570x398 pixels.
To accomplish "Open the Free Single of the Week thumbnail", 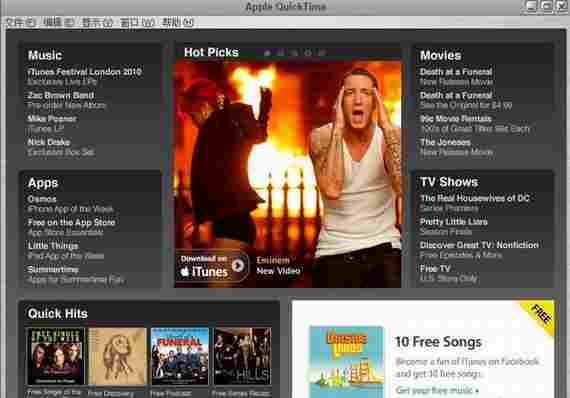I will (x=56, y=356).
